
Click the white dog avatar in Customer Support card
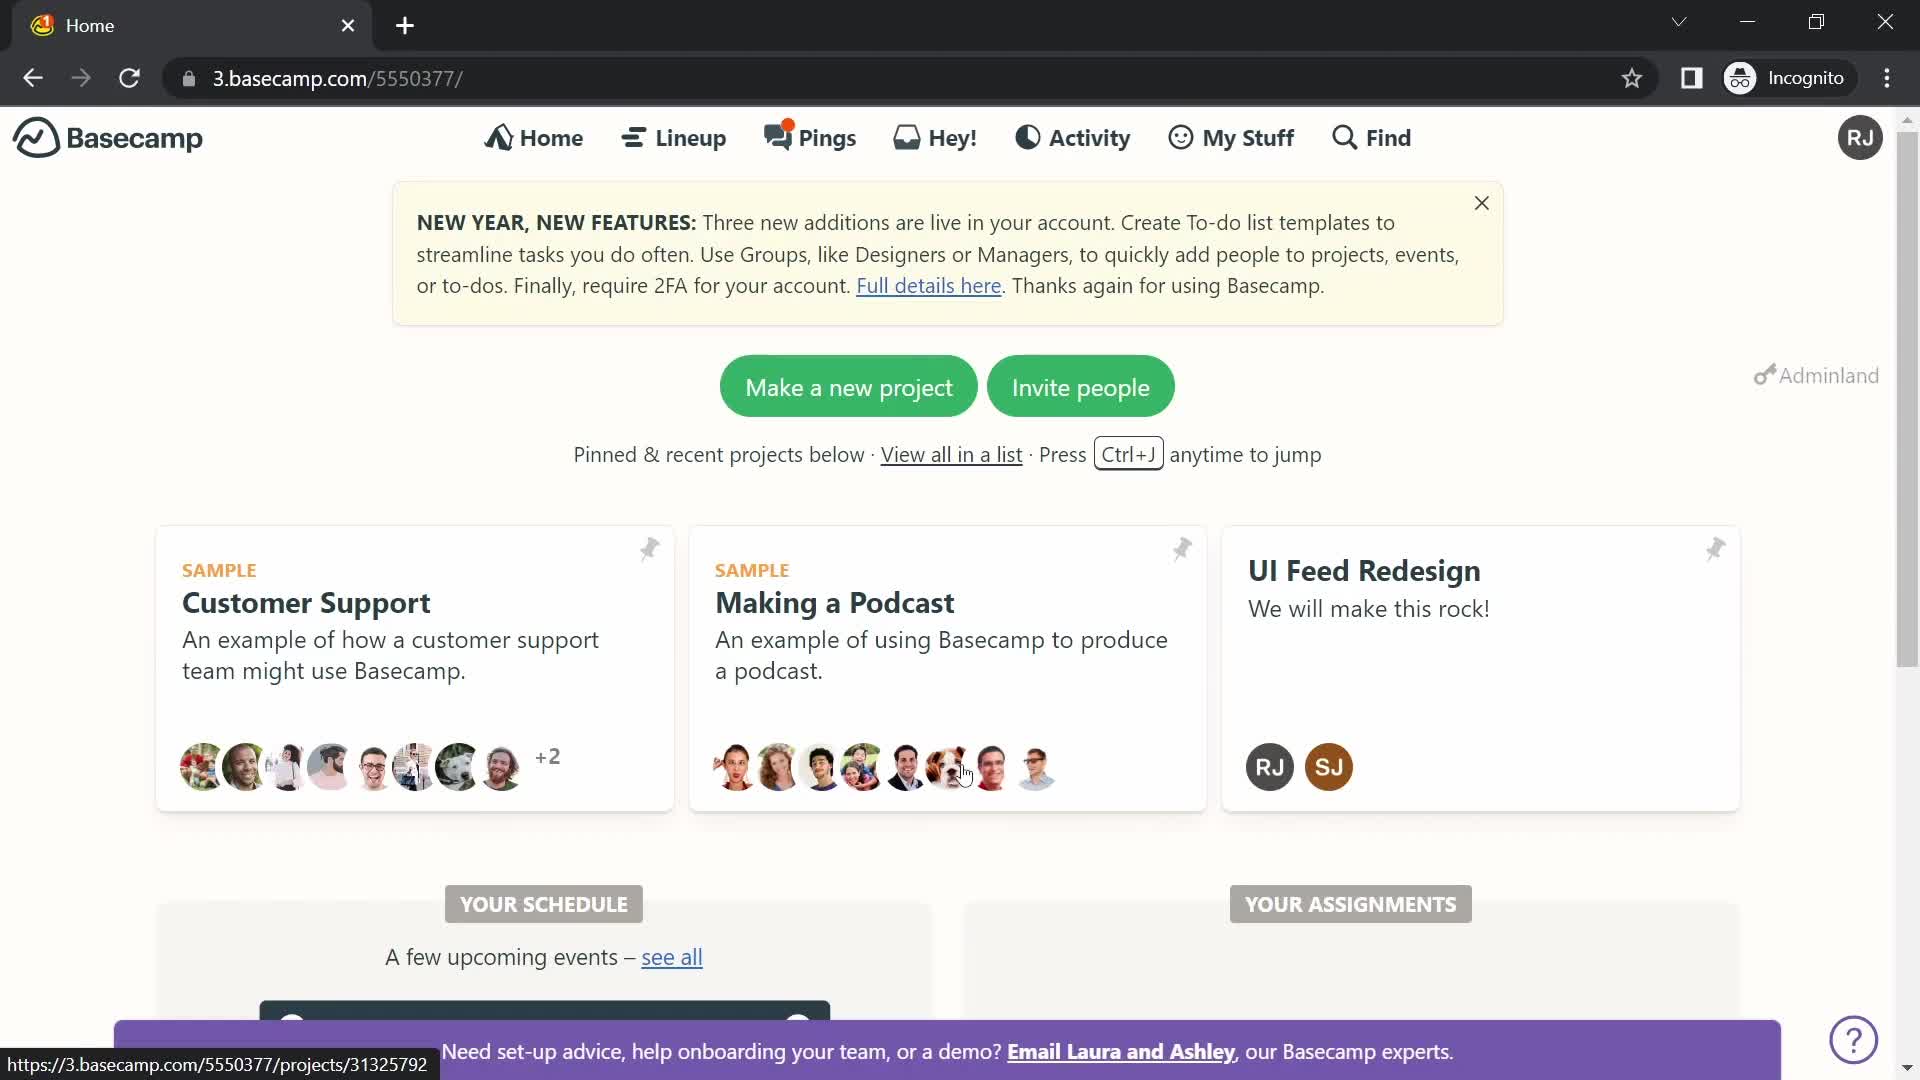point(458,768)
